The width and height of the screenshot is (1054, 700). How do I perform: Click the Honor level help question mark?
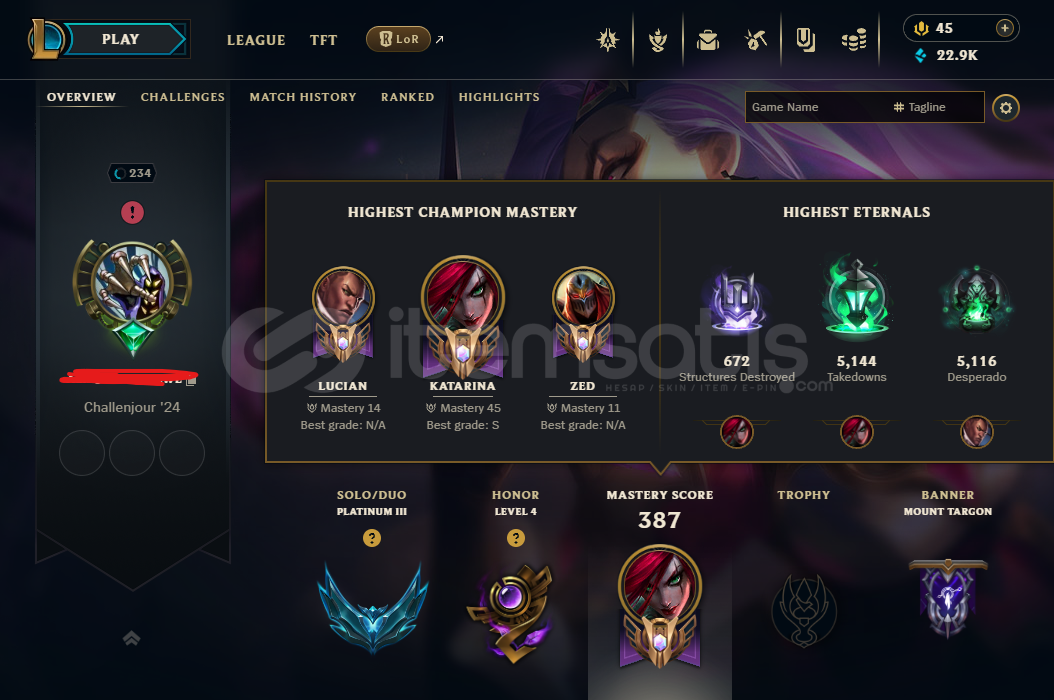coord(516,538)
